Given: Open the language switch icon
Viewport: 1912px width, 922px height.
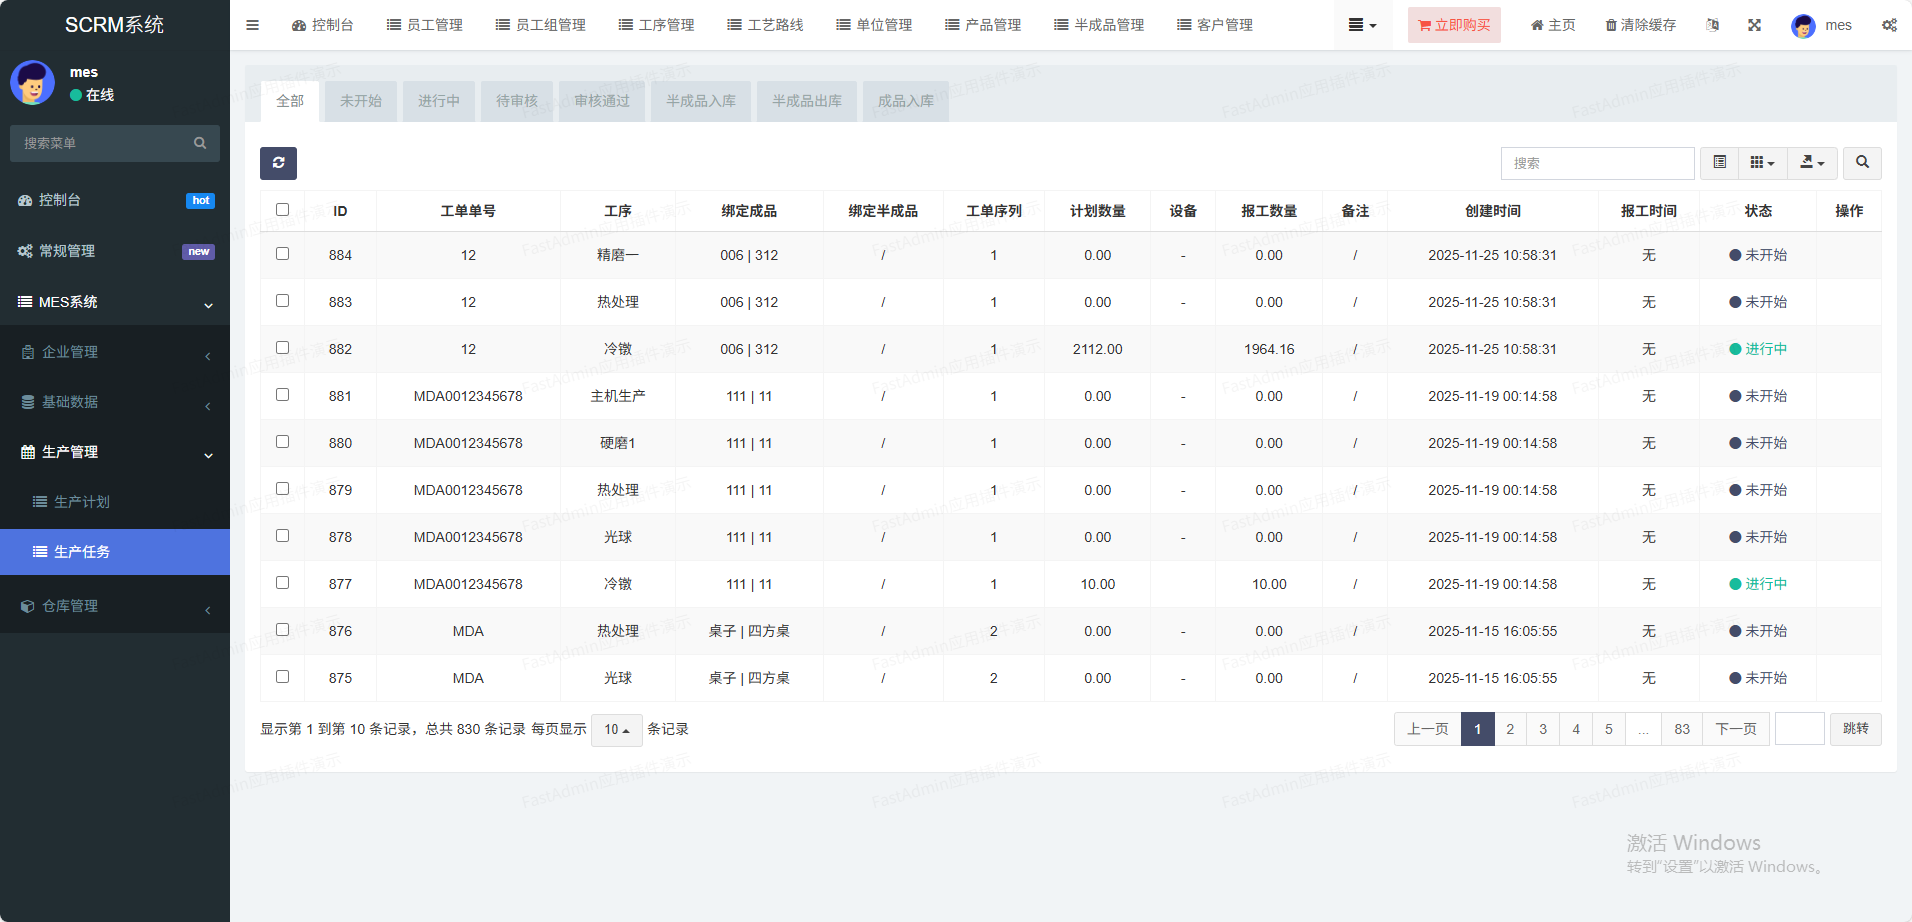Looking at the screenshot, I should coord(1712,25).
